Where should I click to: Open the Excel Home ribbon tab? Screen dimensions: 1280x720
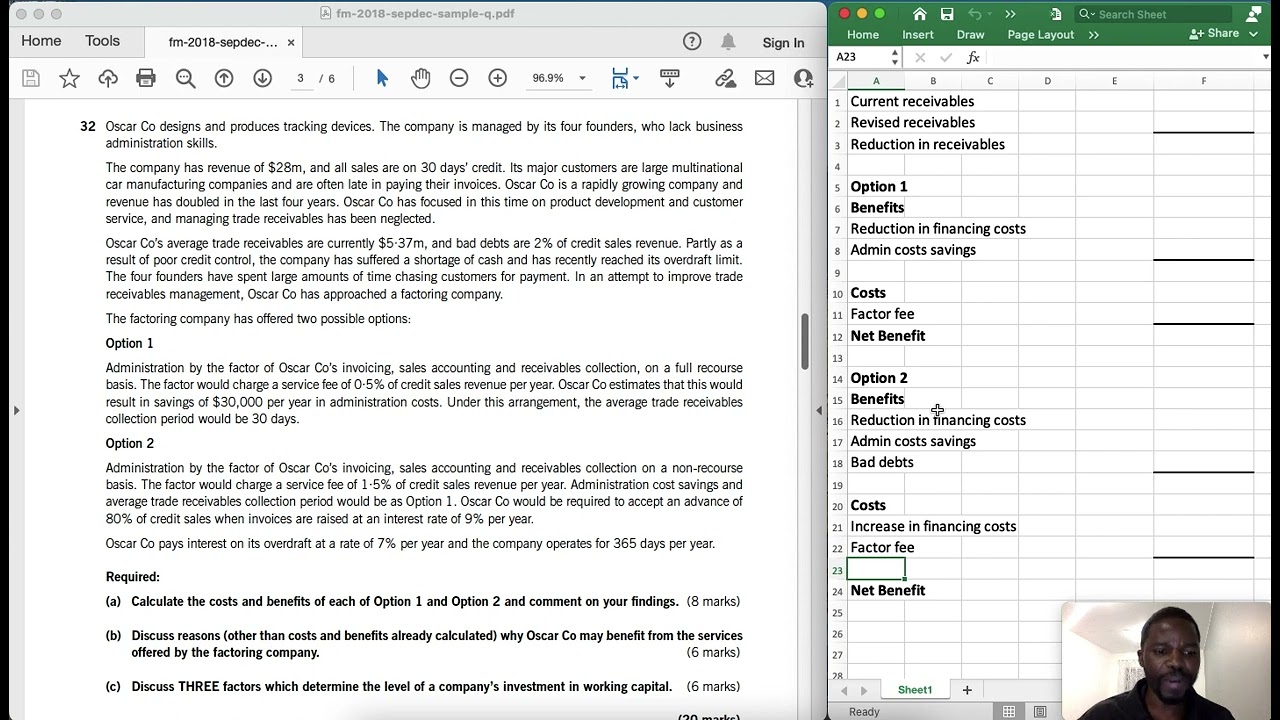863,34
